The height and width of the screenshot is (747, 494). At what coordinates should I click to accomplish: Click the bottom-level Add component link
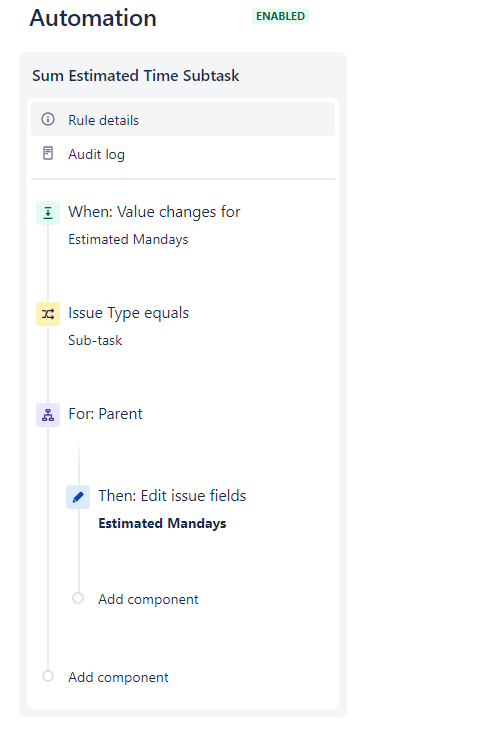click(x=118, y=677)
